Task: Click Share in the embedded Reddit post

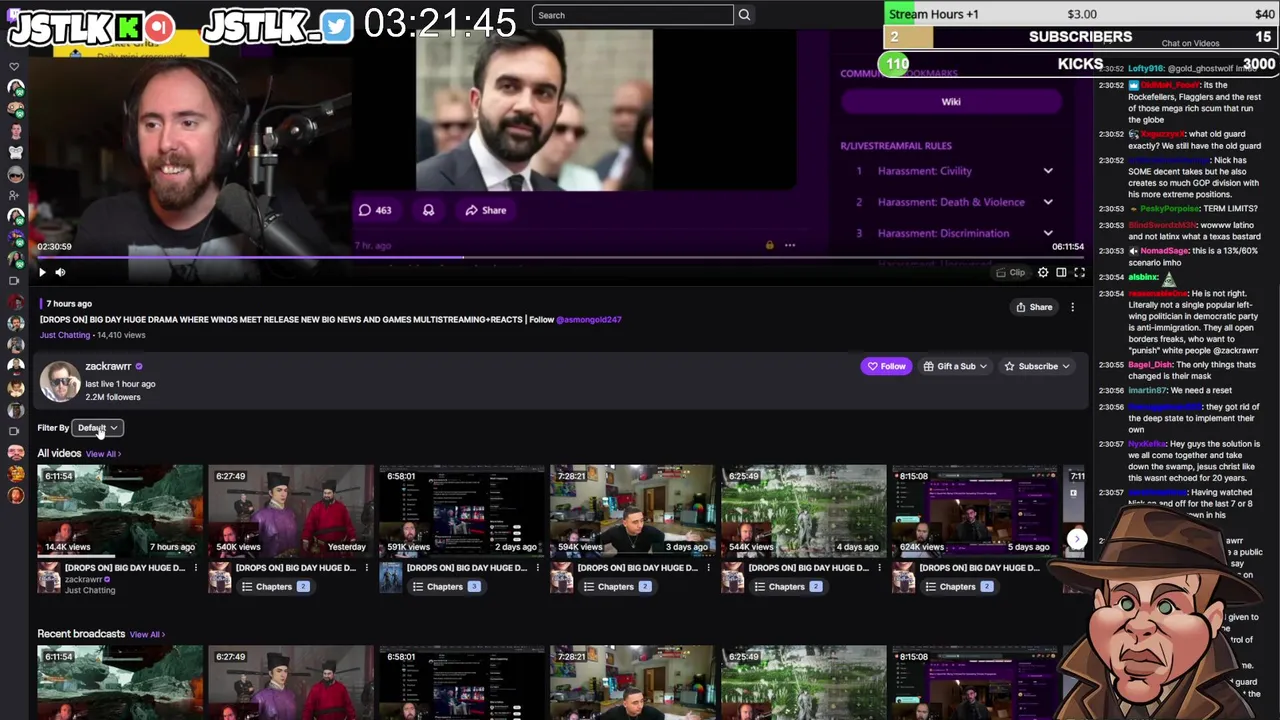Action: click(486, 211)
